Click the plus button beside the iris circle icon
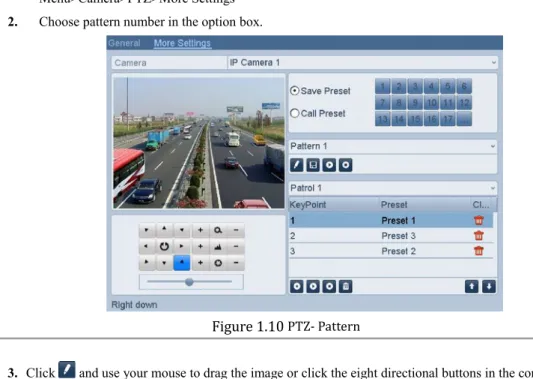The height and width of the screenshot is (379, 533). point(201,263)
